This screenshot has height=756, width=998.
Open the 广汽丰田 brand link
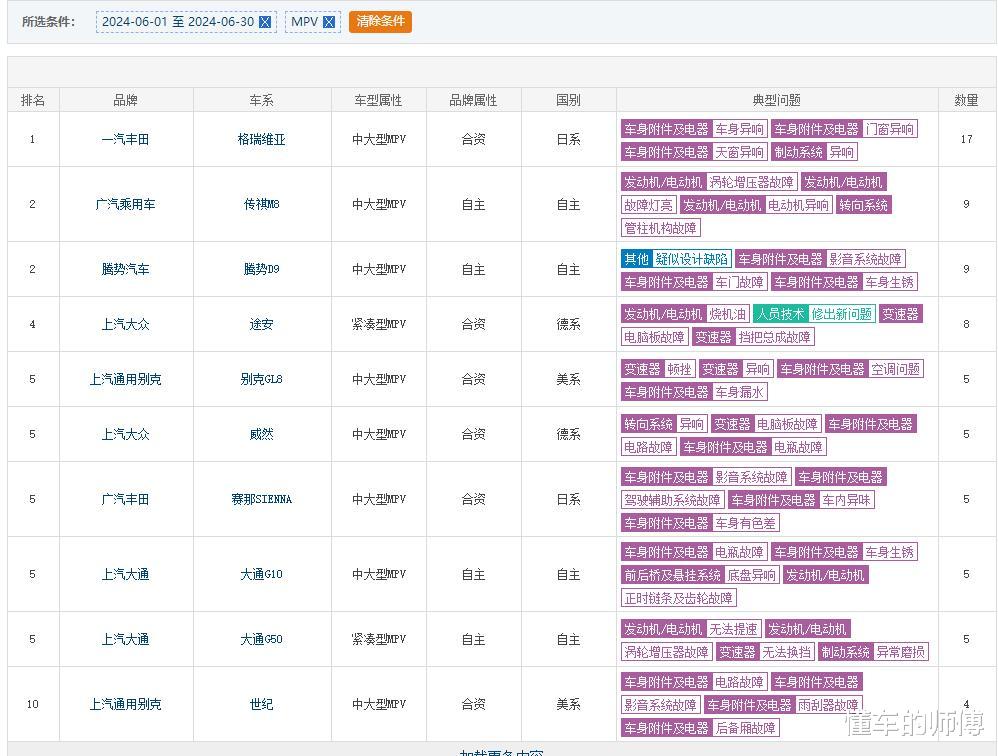point(125,499)
